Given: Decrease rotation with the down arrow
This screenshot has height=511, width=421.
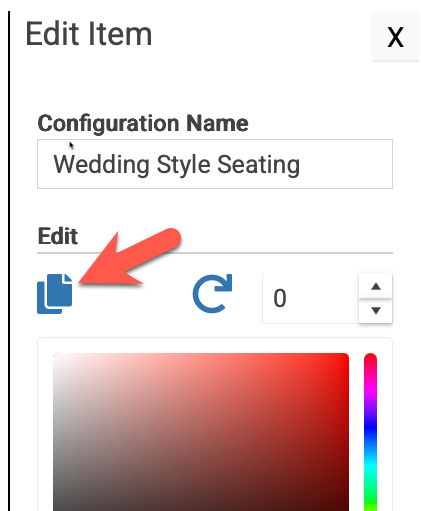Looking at the screenshot, I should 376,311.
